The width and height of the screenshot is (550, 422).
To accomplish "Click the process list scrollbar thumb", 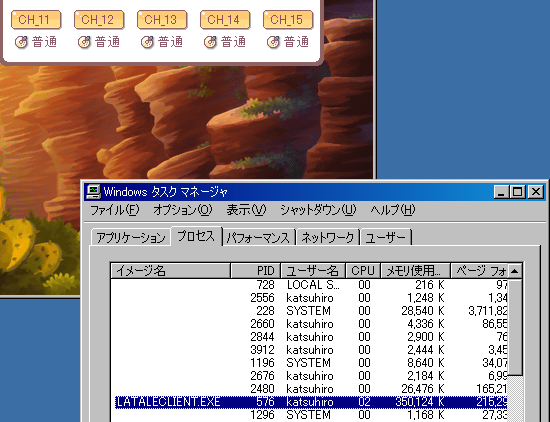I will (x=515, y=327).
